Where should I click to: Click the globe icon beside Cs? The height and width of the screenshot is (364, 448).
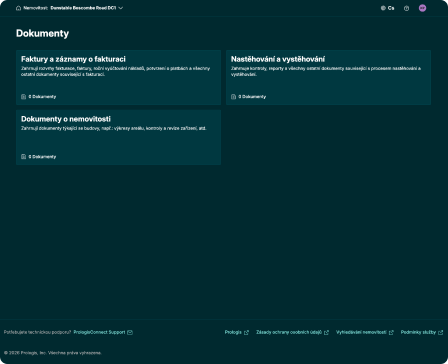383,8
